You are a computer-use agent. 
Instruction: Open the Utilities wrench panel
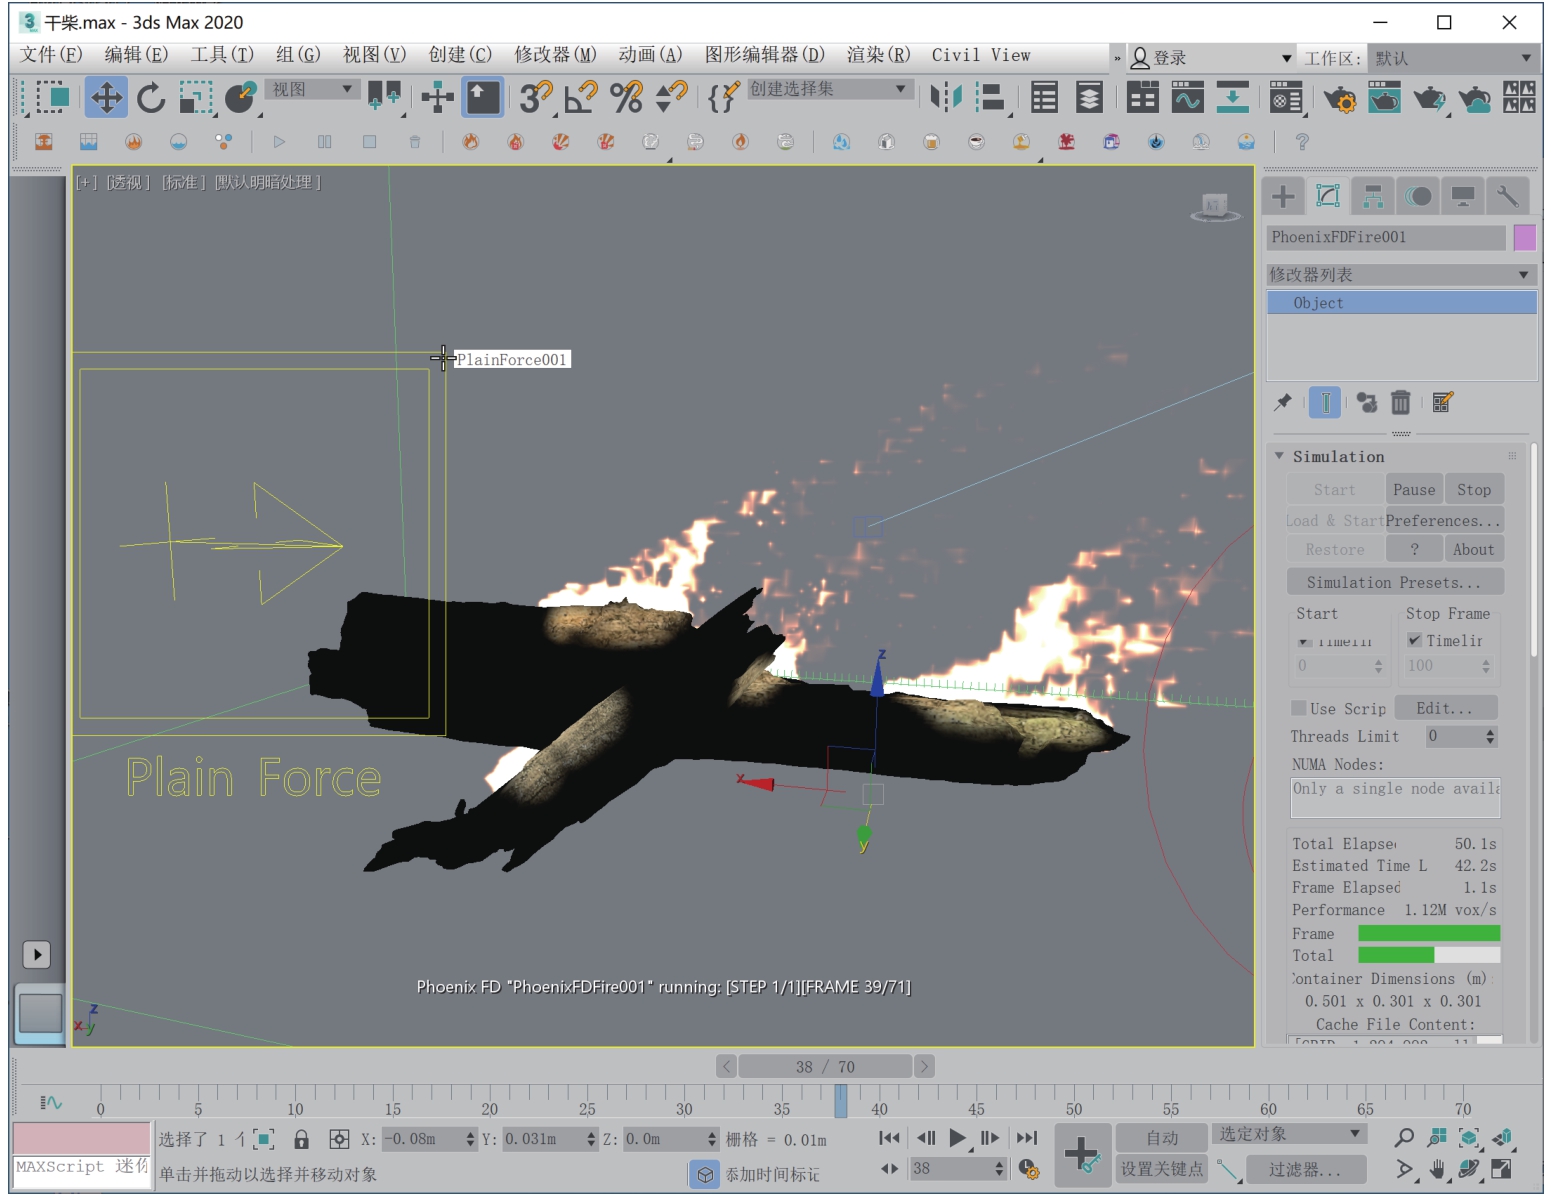pyautogui.click(x=1507, y=196)
